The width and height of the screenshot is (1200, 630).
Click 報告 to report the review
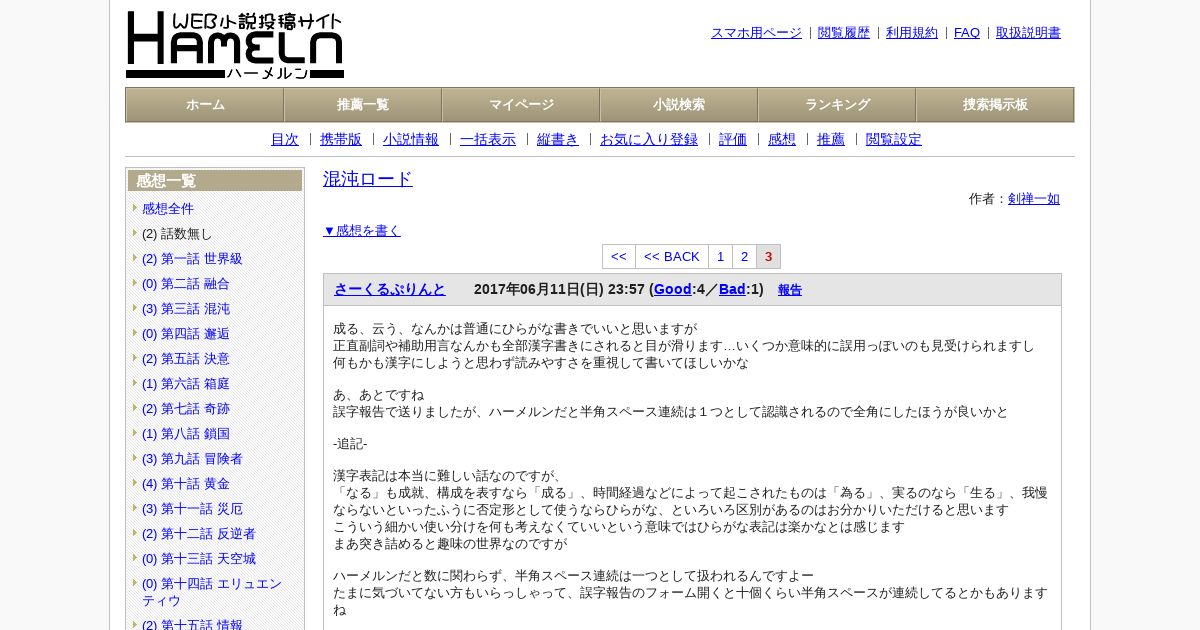click(790, 290)
